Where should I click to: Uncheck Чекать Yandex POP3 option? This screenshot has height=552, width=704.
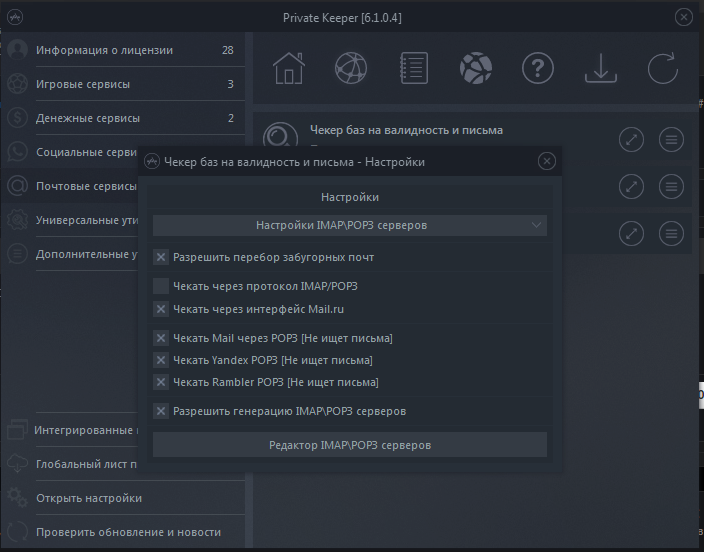click(x=161, y=360)
